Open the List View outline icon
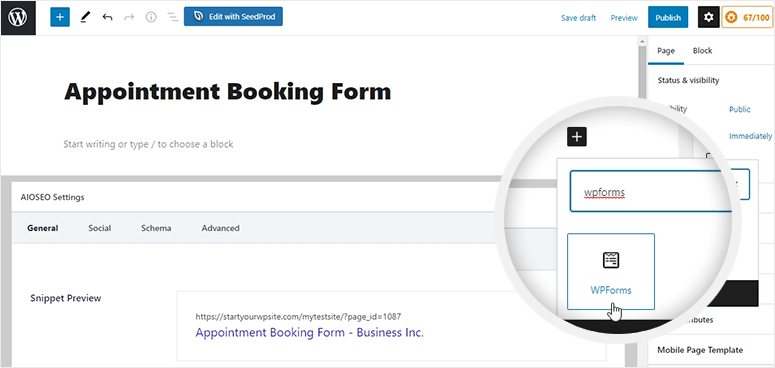775x368 pixels. click(x=172, y=18)
